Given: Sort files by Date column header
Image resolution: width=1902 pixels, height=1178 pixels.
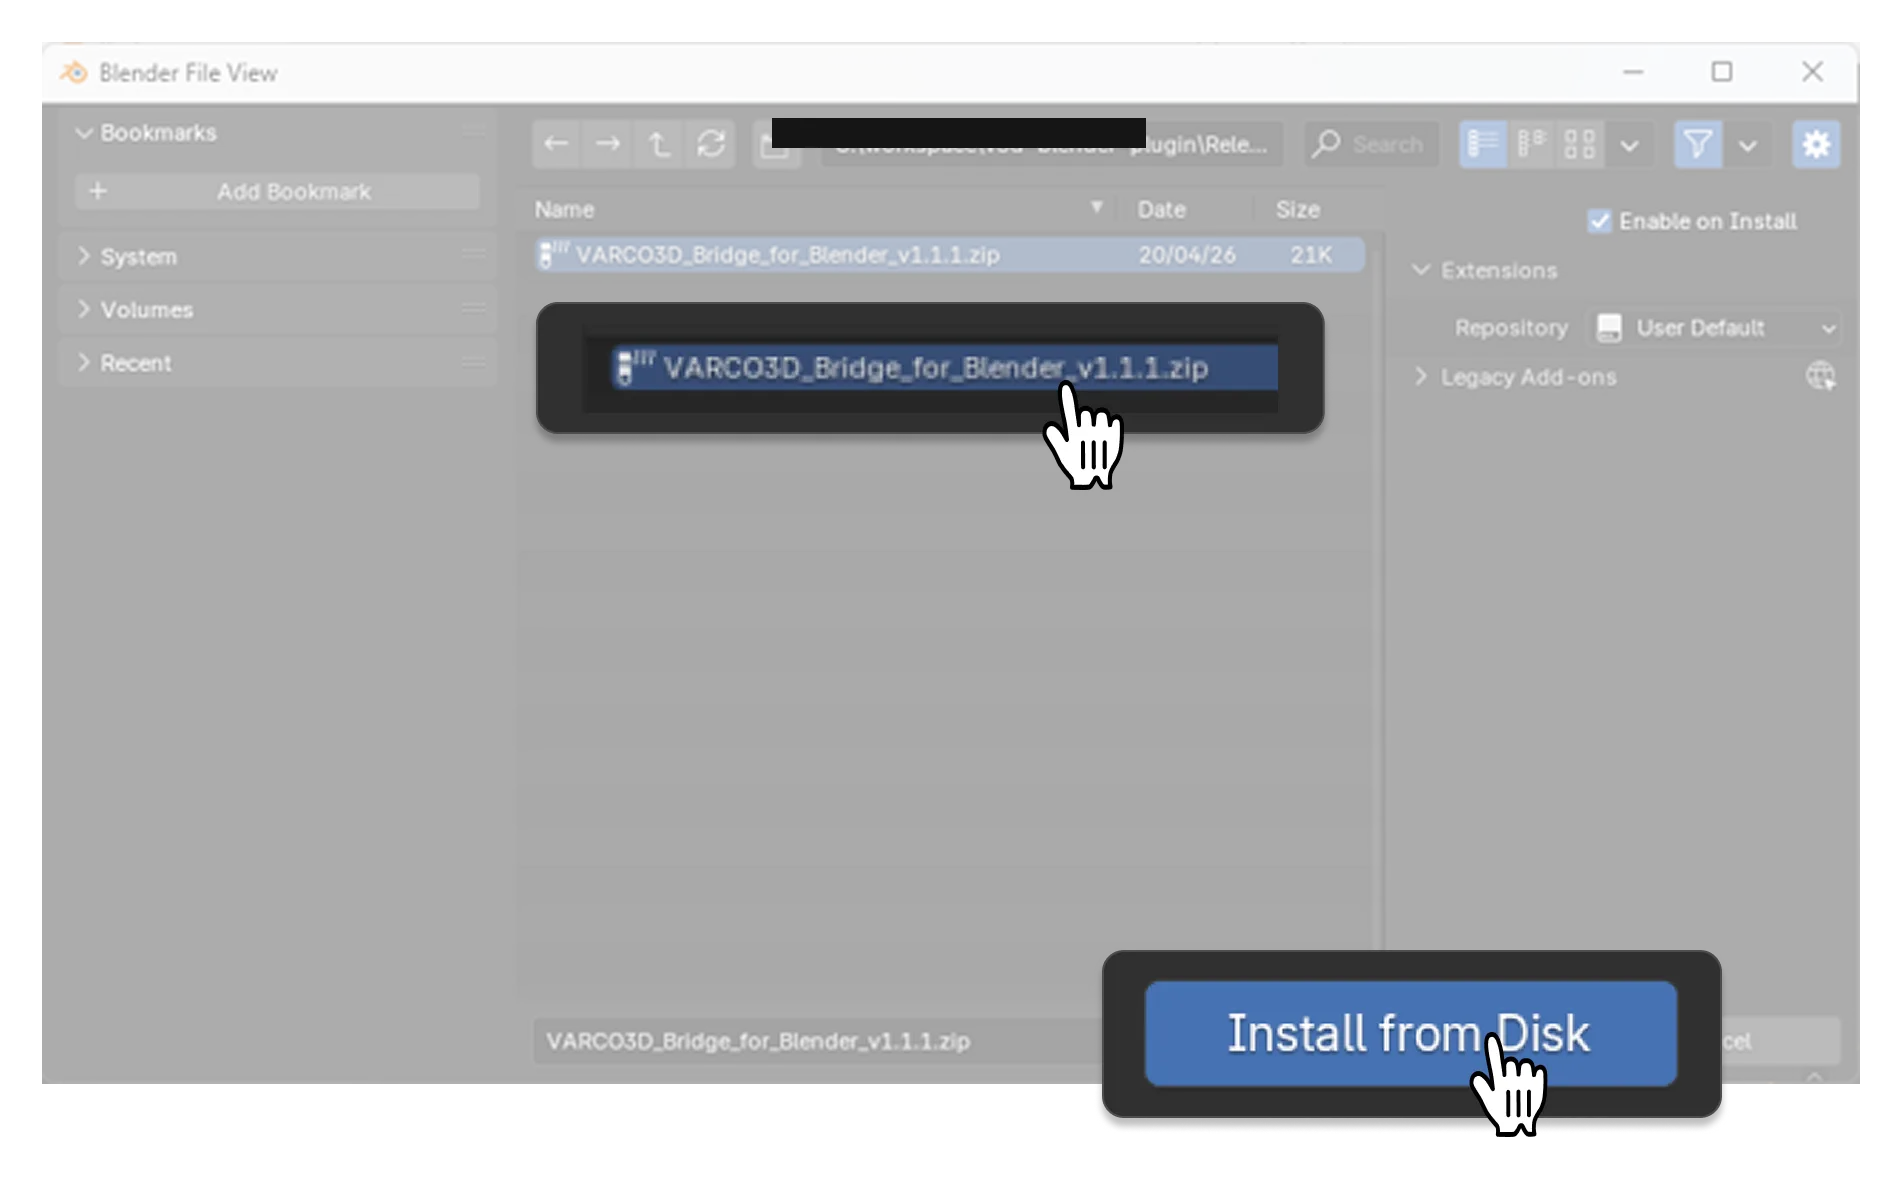Looking at the screenshot, I should coord(1162,209).
